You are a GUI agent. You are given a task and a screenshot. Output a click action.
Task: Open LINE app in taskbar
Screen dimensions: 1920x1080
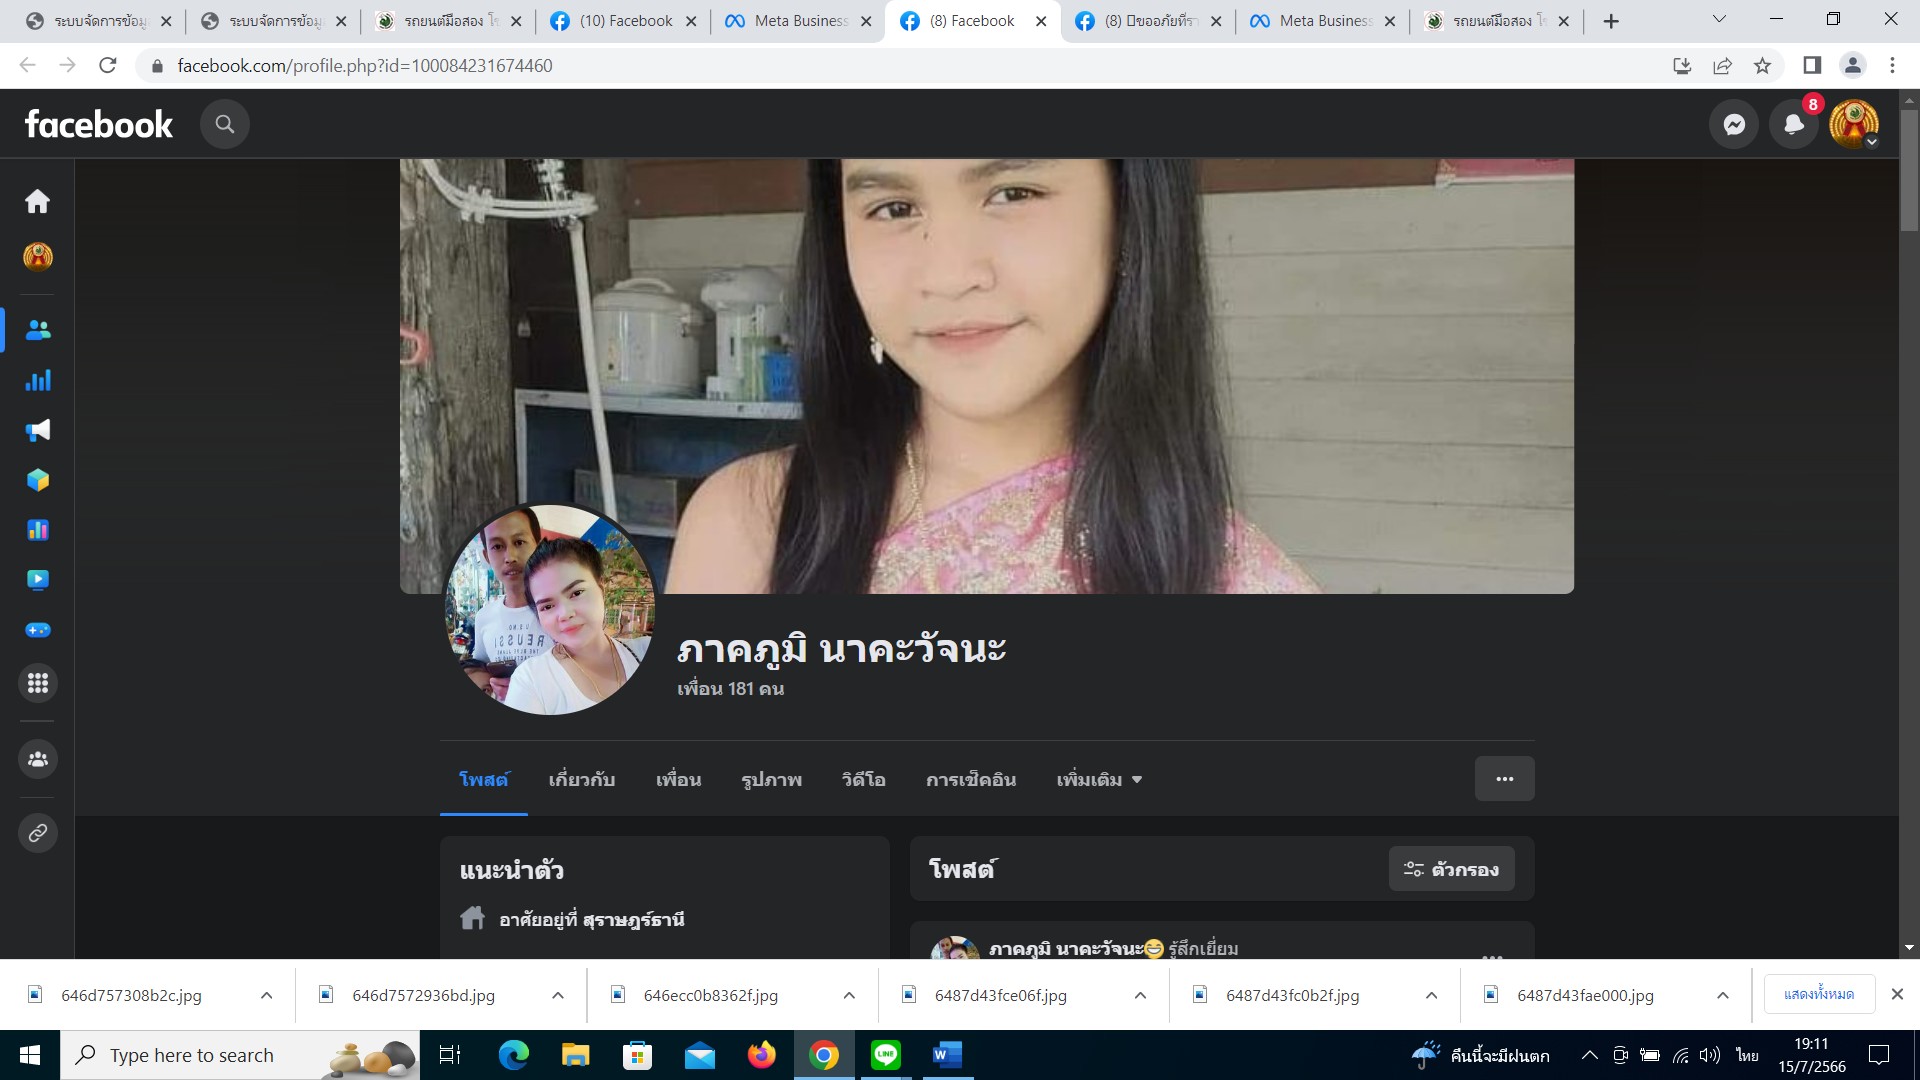885,1055
